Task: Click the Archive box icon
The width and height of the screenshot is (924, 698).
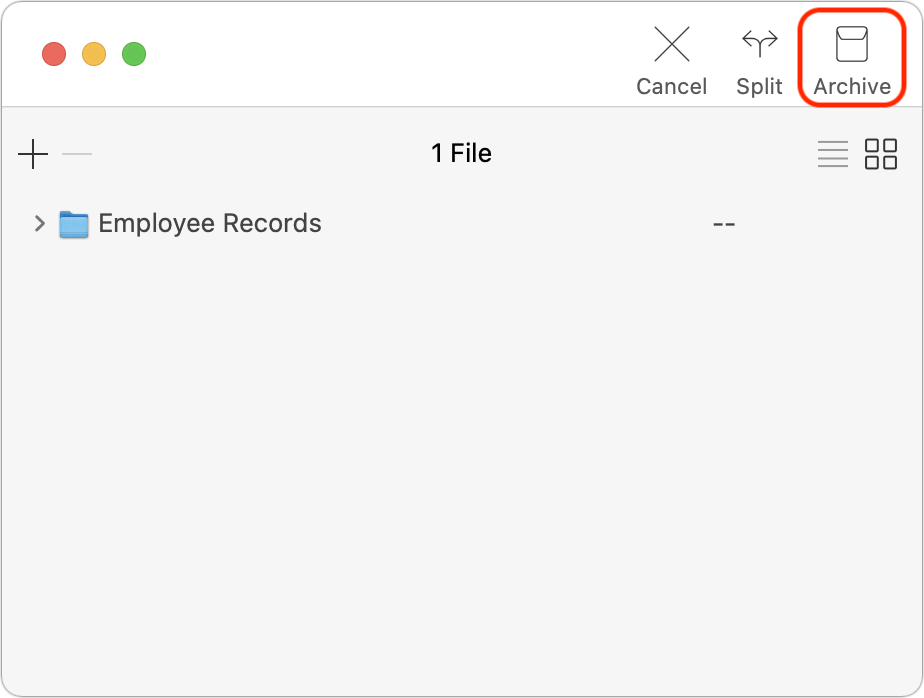Action: 852,44
